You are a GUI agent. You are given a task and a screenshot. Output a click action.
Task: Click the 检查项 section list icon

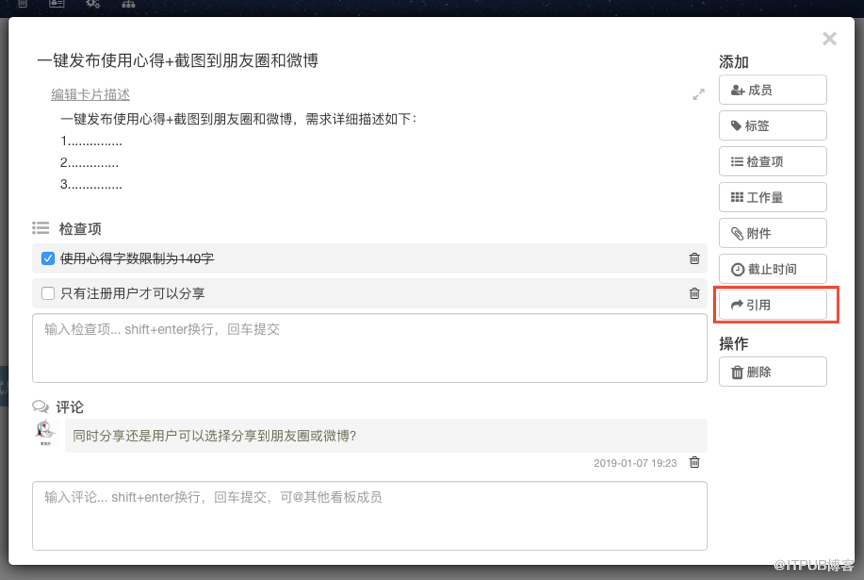point(41,228)
